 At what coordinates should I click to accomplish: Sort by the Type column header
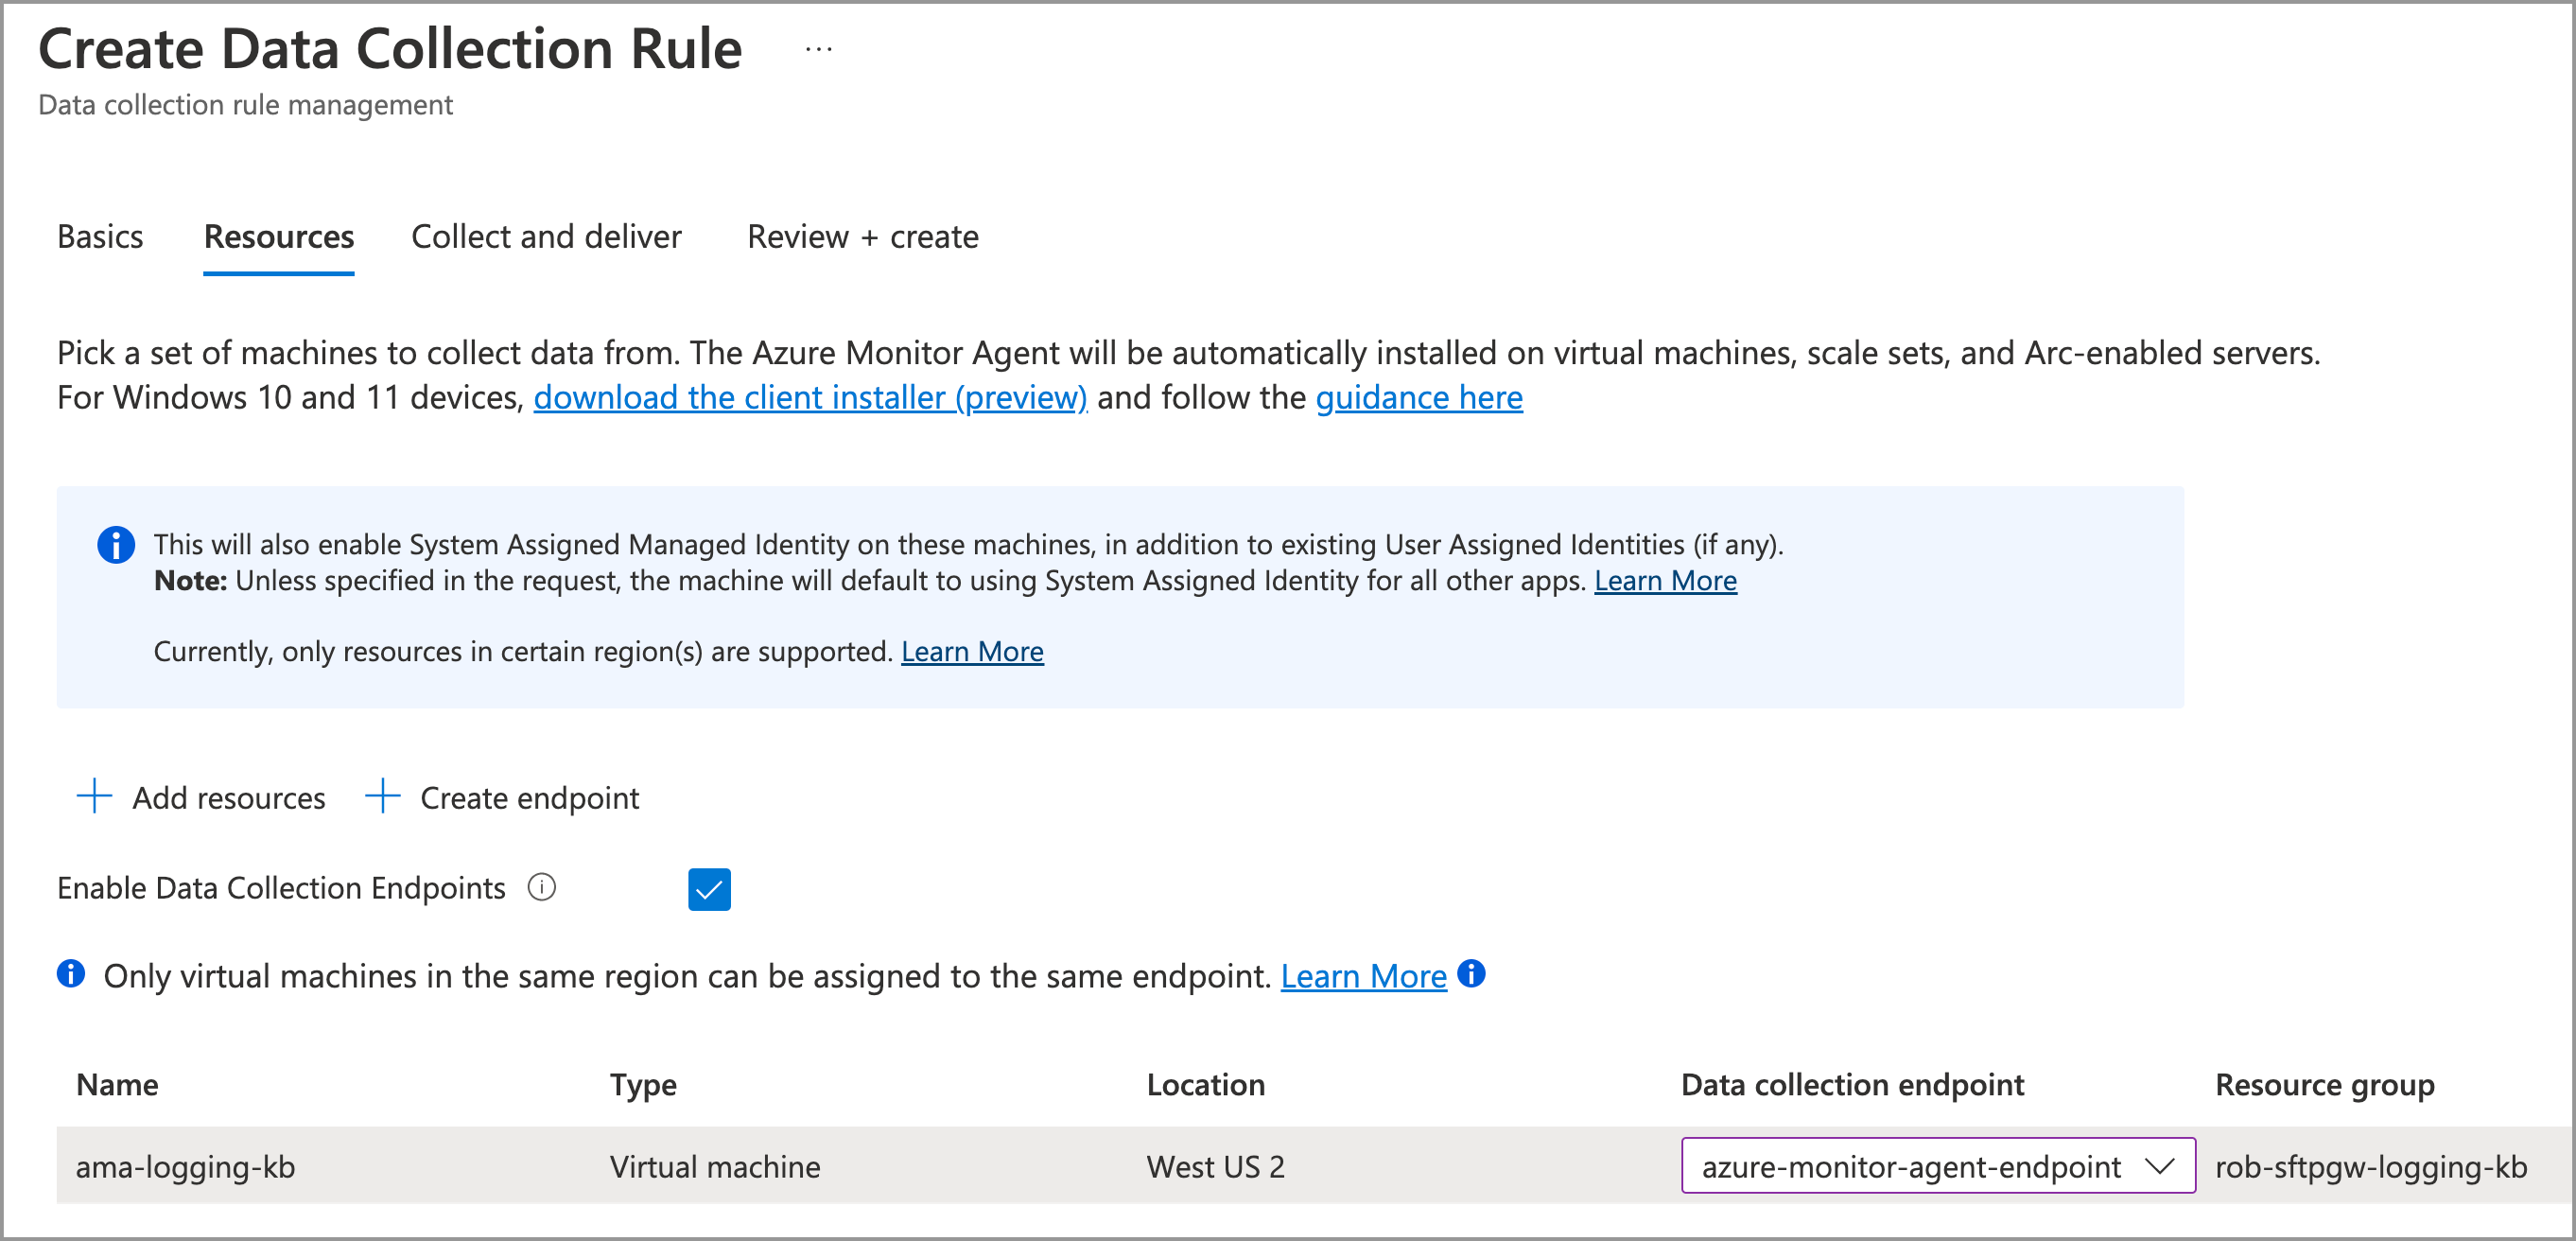click(x=643, y=1085)
